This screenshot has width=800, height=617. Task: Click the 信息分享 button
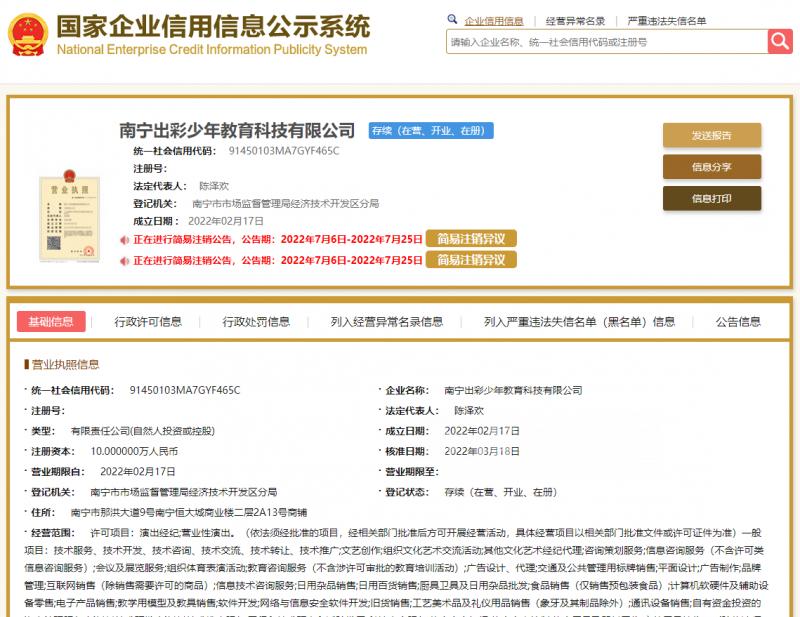coord(712,167)
